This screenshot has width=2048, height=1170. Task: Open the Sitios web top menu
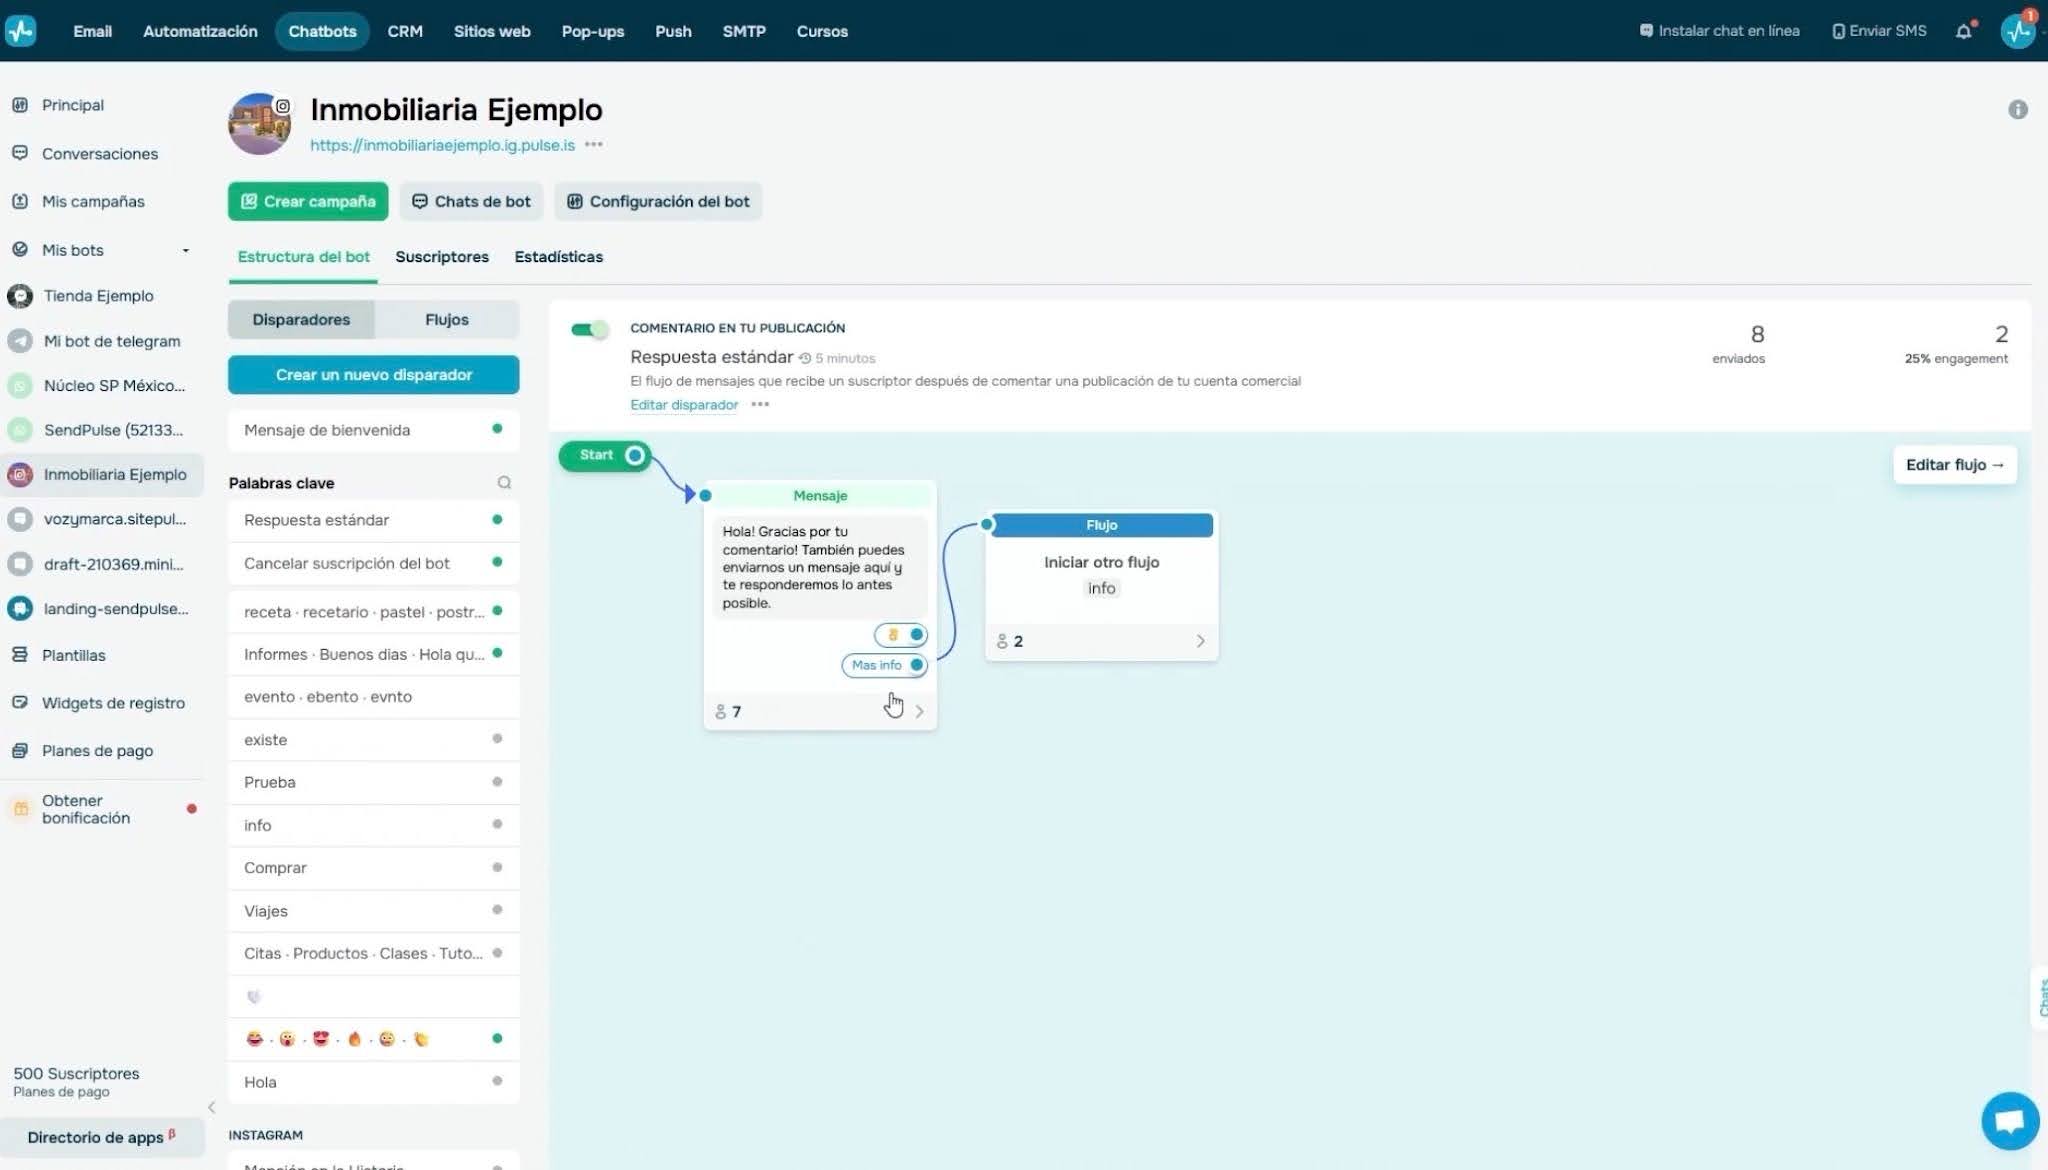pos(492,31)
